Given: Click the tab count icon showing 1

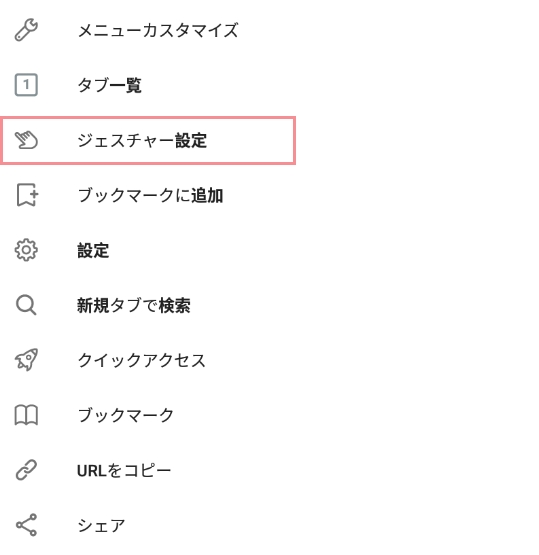Looking at the screenshot, I should click(26, 85).
